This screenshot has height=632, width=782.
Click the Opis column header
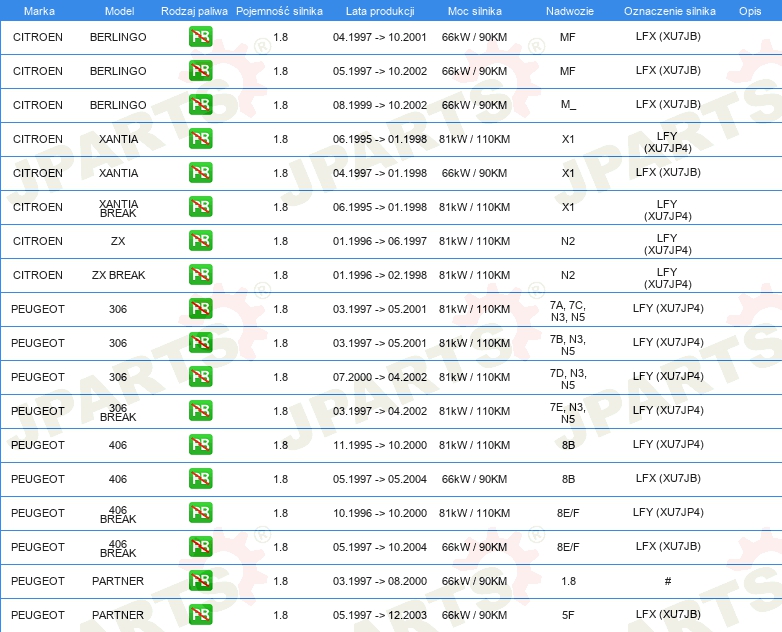(750, 11)
